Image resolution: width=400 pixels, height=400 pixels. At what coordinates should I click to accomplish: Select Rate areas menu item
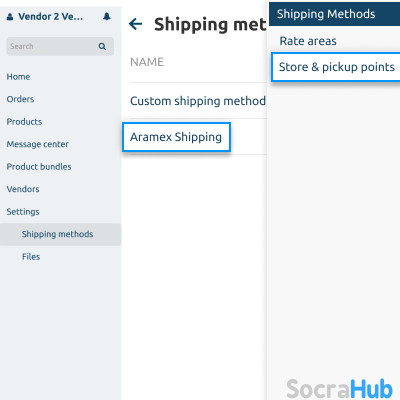pos(308,41)
